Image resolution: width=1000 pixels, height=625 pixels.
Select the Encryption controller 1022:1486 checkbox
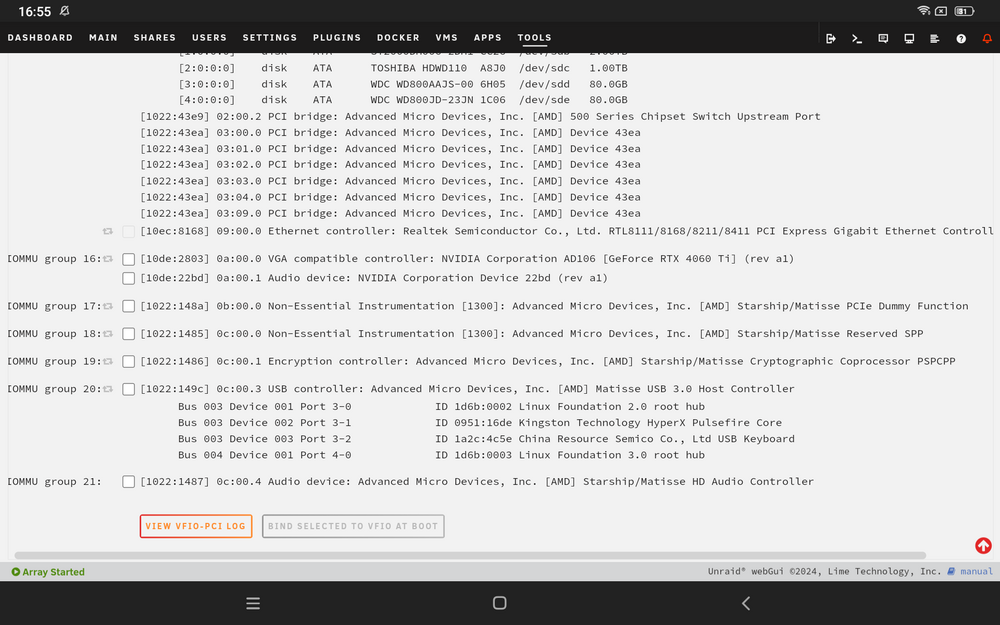(128, 361)
